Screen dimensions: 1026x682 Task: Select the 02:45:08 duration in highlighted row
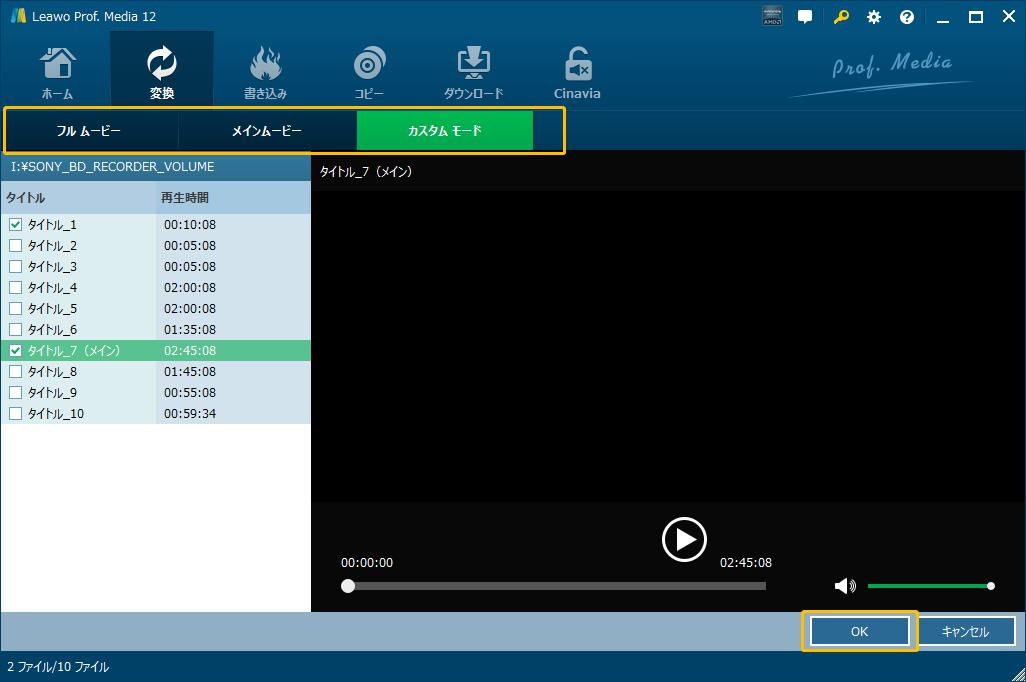[190, 350]
